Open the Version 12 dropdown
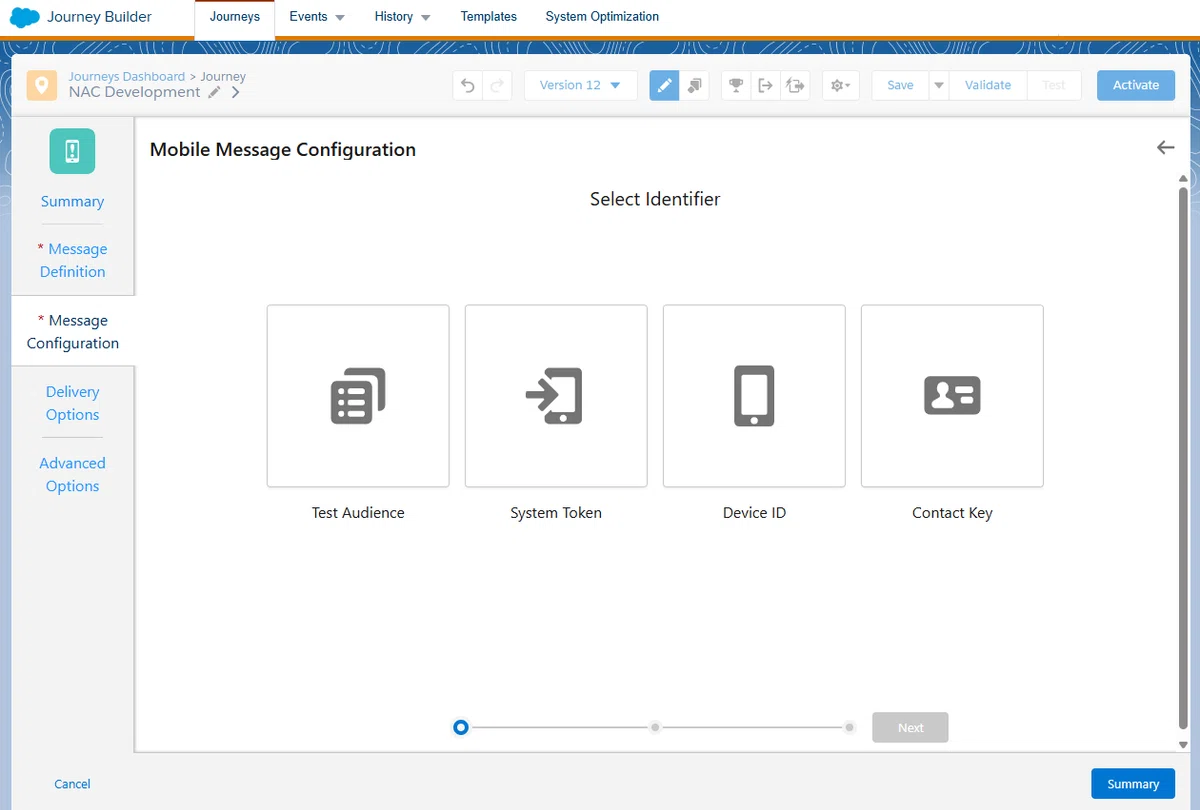1200x810 pixels. tap(580, 85)
